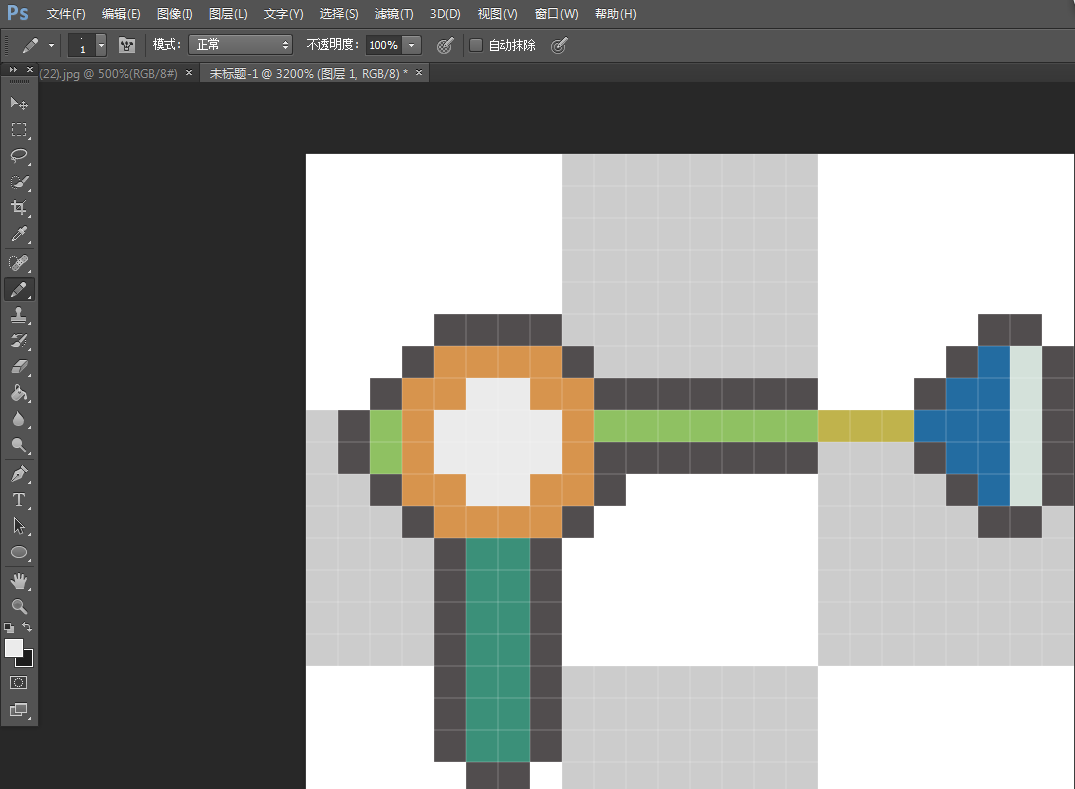This screenshot has width=1075, height=789.
Task: Expand the toolbox panel double arrows
Action: pos(13,69)
